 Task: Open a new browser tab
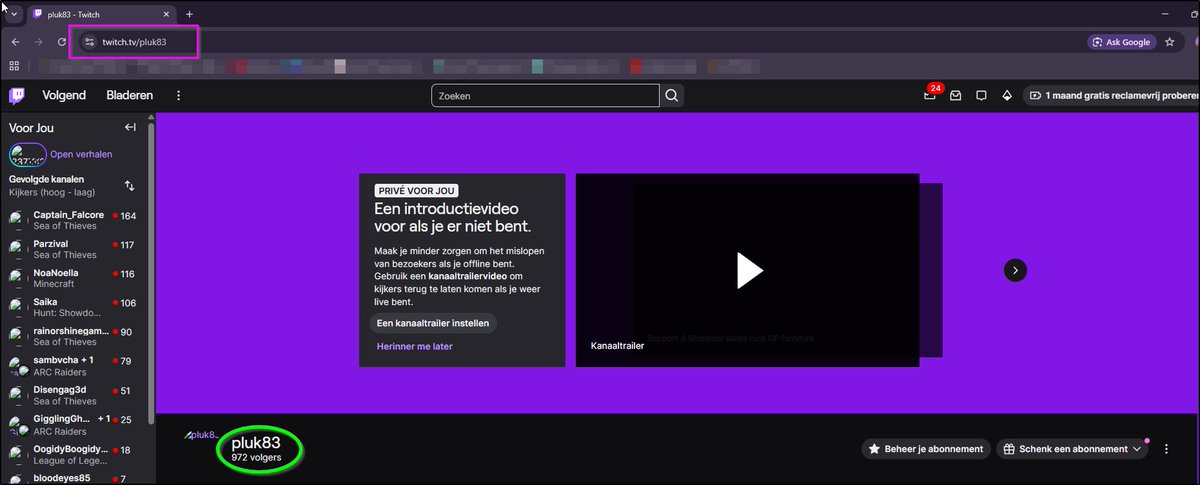coord(189,14)
